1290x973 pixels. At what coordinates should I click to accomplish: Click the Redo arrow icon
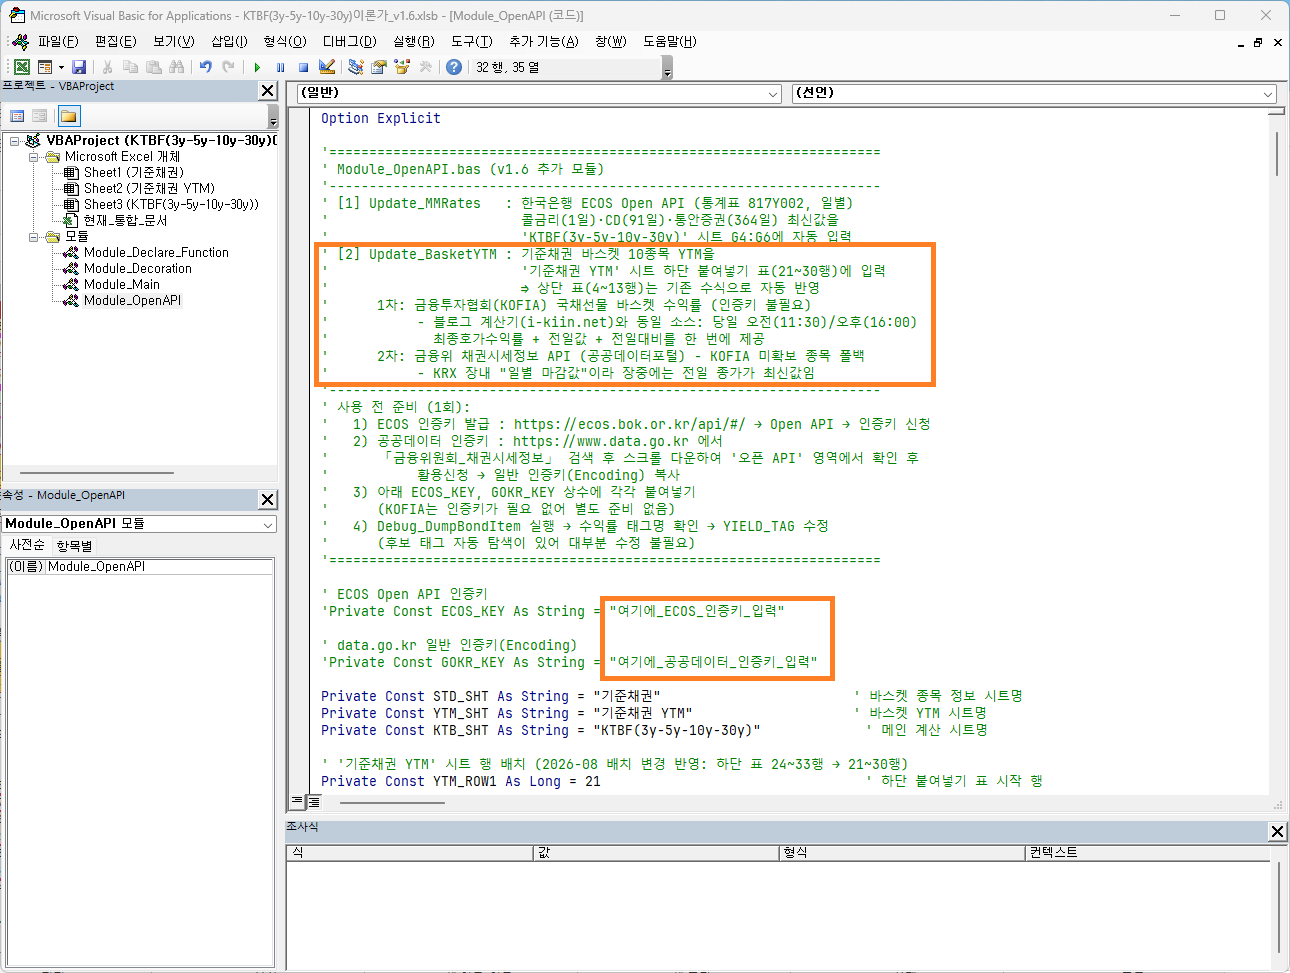pyautogui.click(x=228, y=67)
